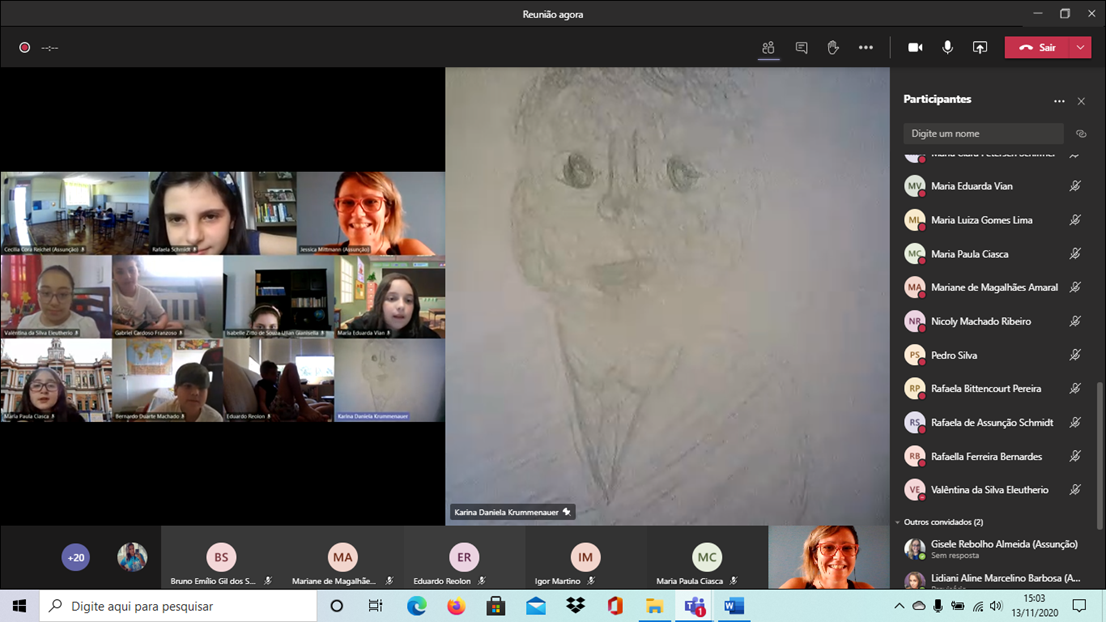Open the Task View button
This screenshot has height=622, width=1106.
point(375,606)
